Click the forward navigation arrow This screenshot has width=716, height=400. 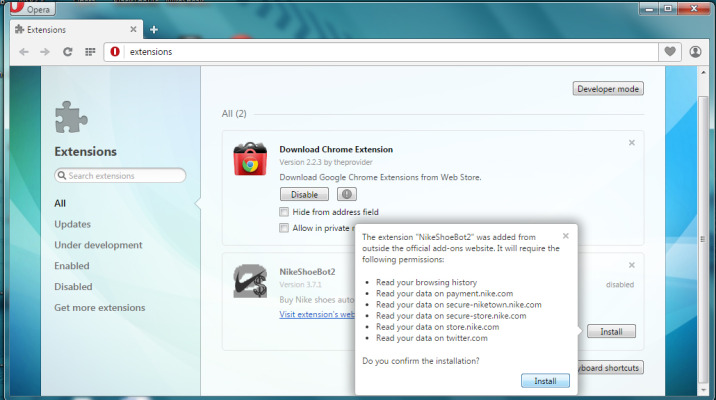[46, 51]
